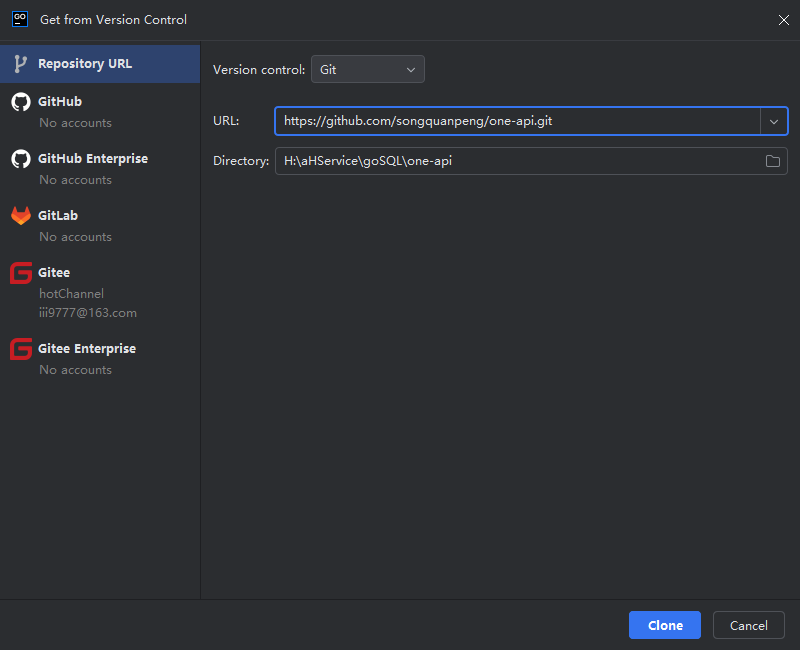
Task: Click the GitLab fox icon
Action: (x=20, y=216)
